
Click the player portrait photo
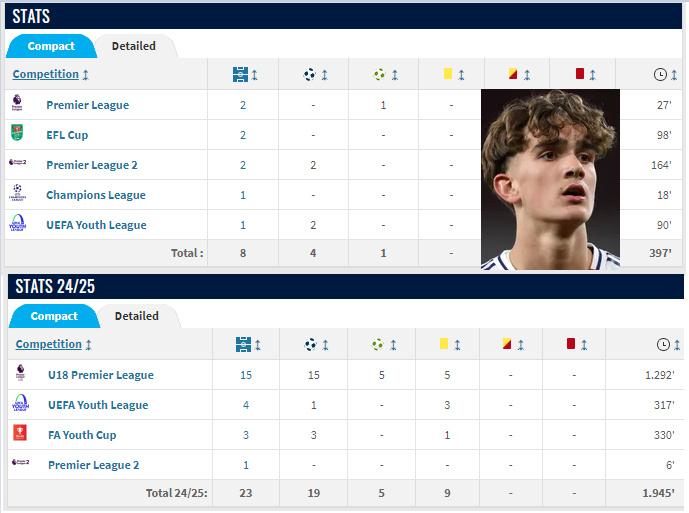(549, 179)
